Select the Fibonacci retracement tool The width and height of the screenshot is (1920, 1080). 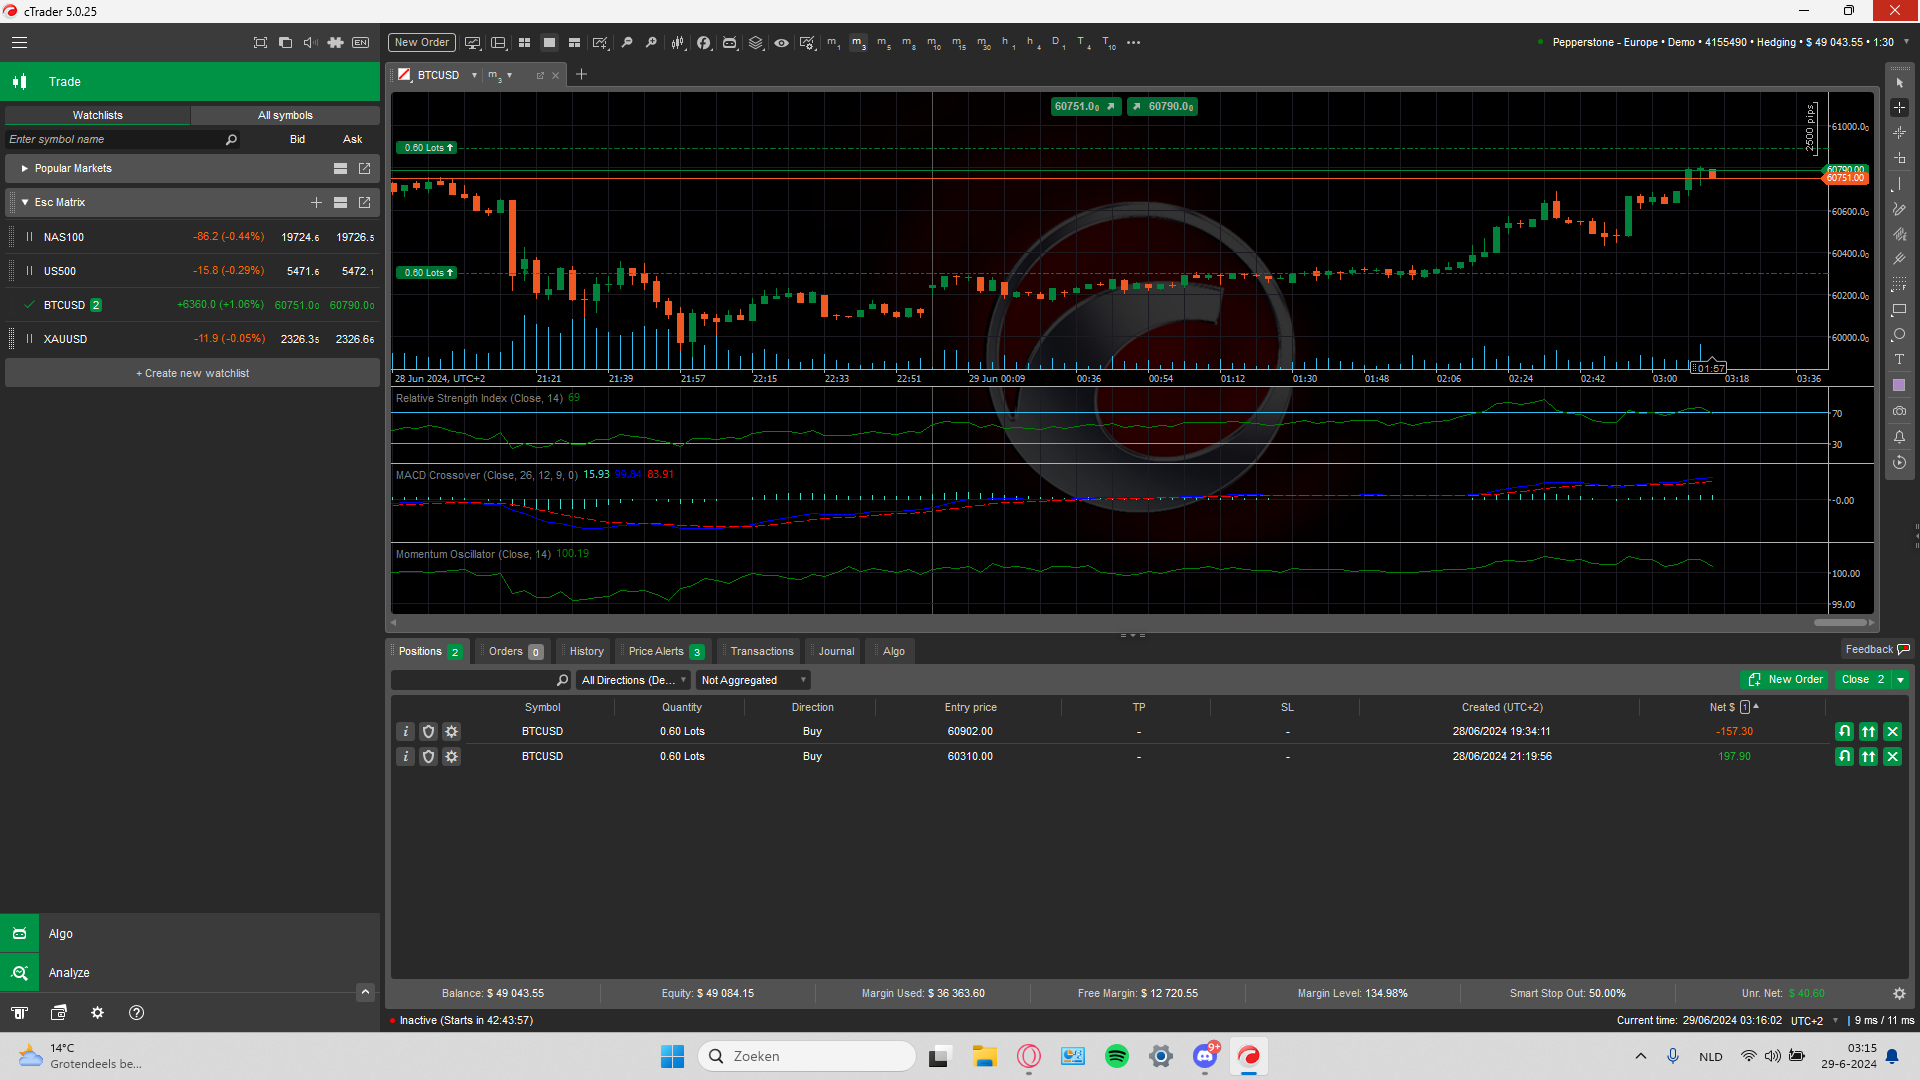click(x=1899, y=285)
